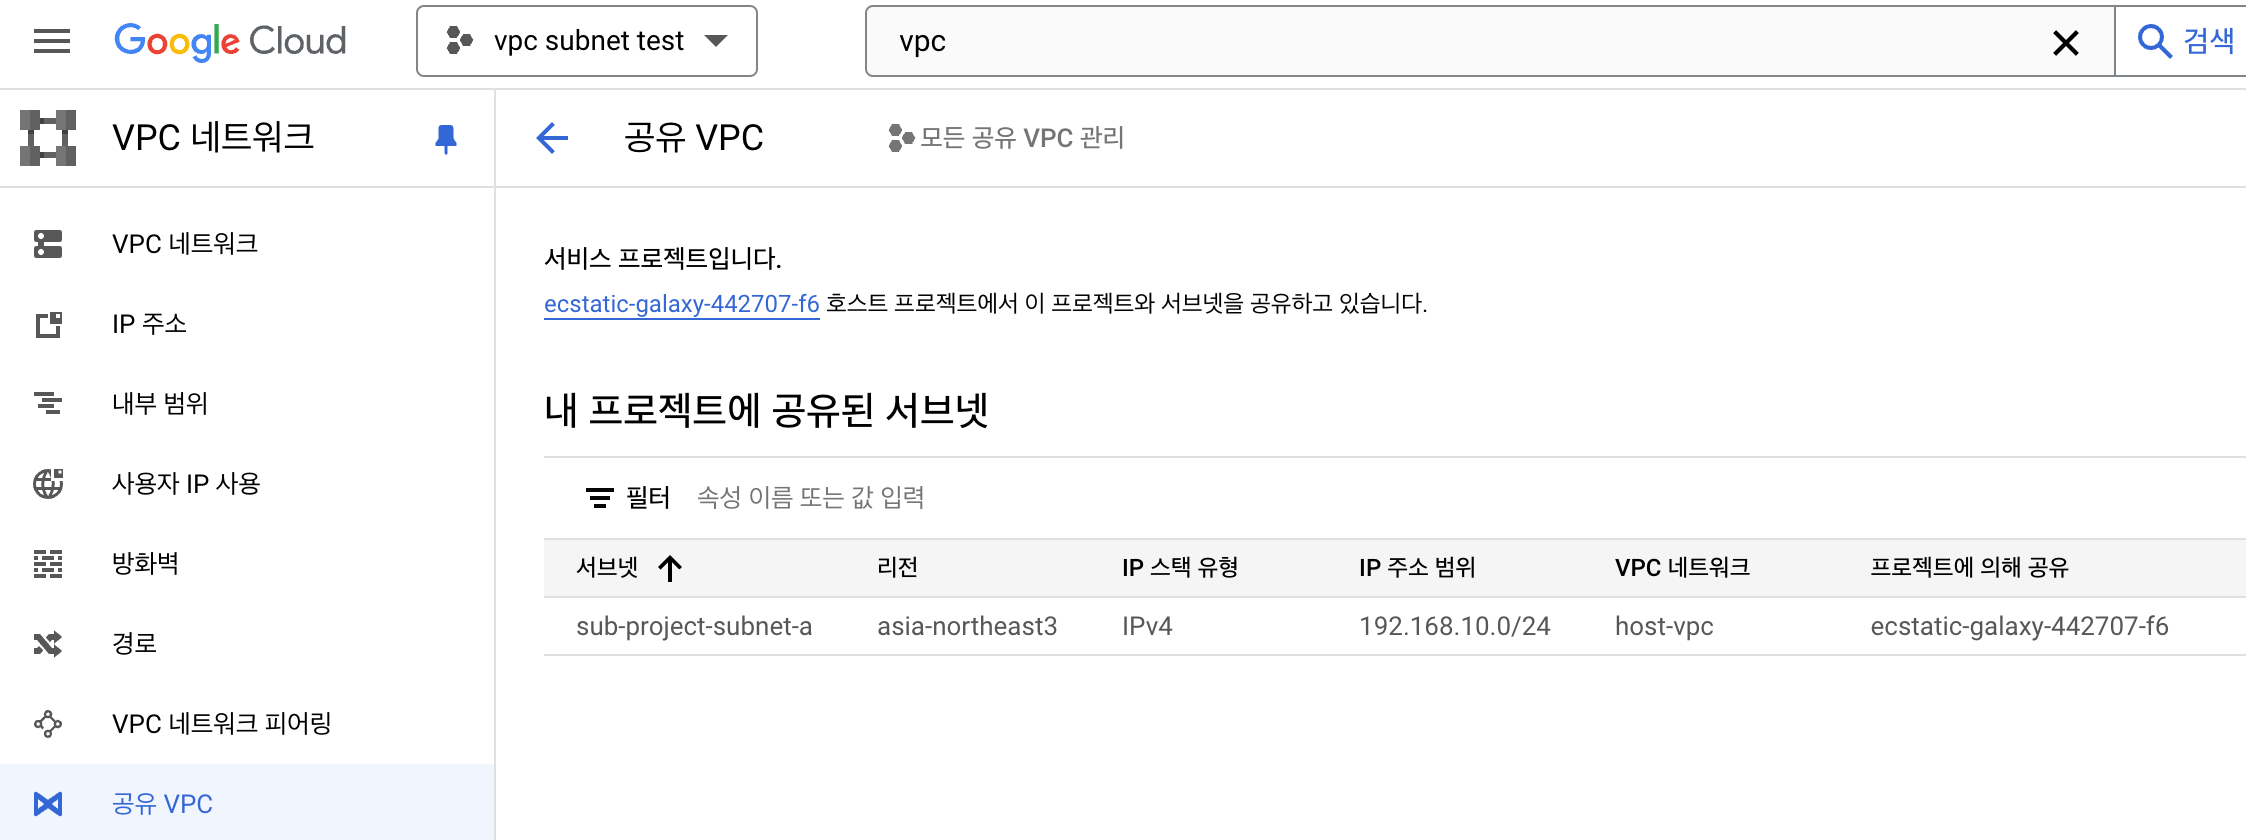Click the 서브넷 sort ascending arrow
This screenshot has width=2246, height=840.
pyautogui.click(x=670, y=569)
